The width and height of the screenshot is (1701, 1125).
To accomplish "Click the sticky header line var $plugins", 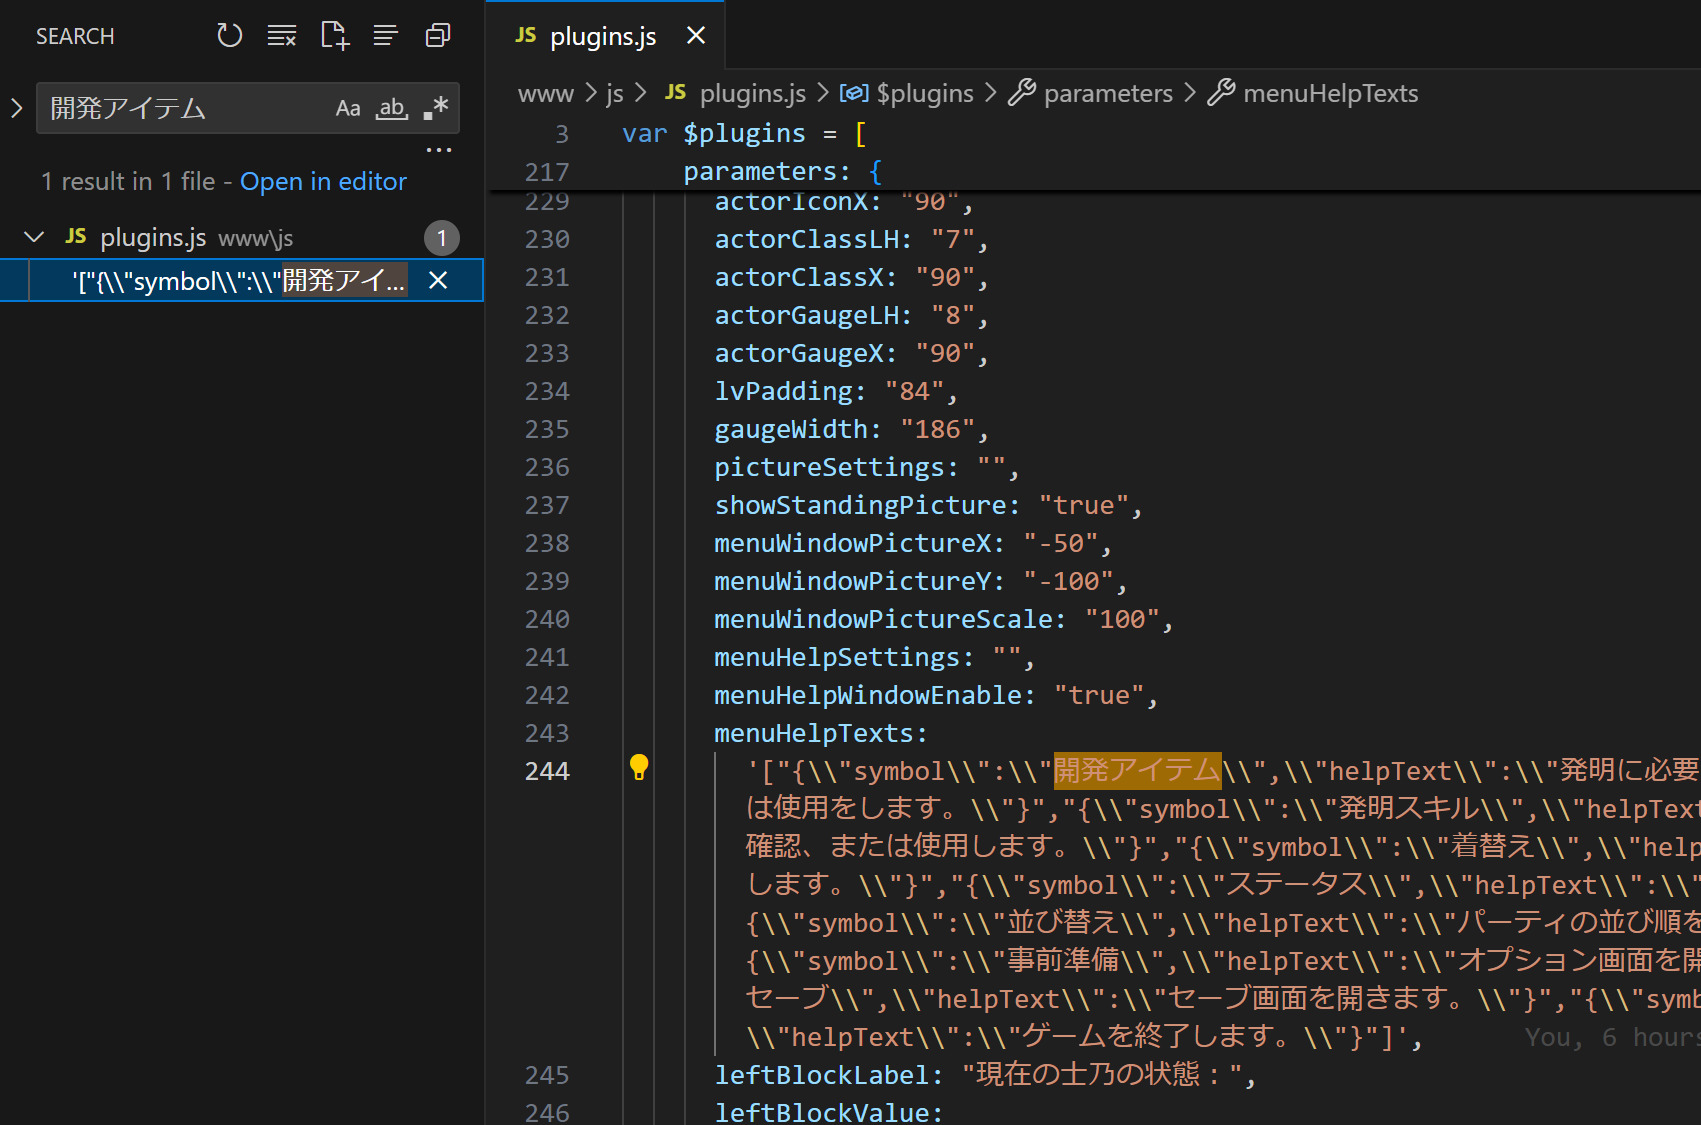I will (744, 133).
